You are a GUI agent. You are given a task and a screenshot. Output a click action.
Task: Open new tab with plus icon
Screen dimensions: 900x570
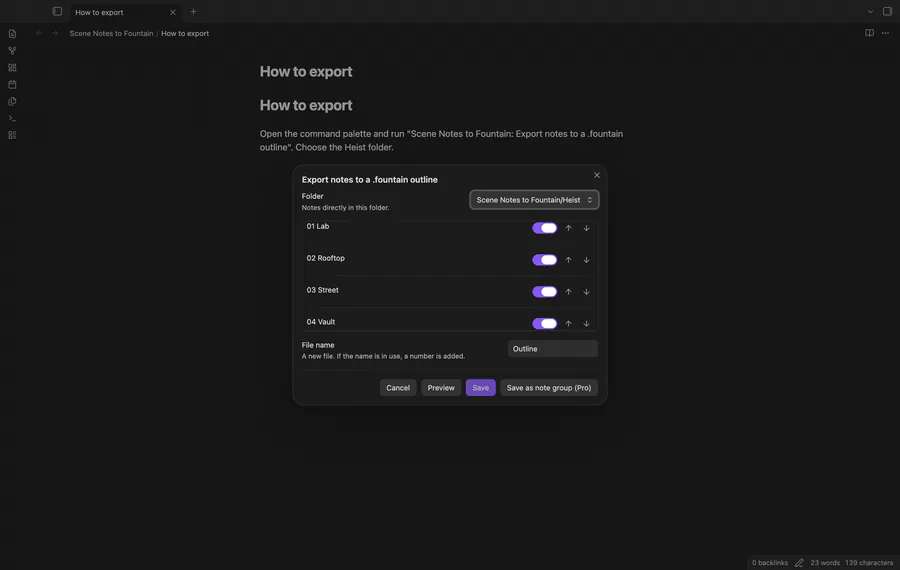click(x=193, y=11)
